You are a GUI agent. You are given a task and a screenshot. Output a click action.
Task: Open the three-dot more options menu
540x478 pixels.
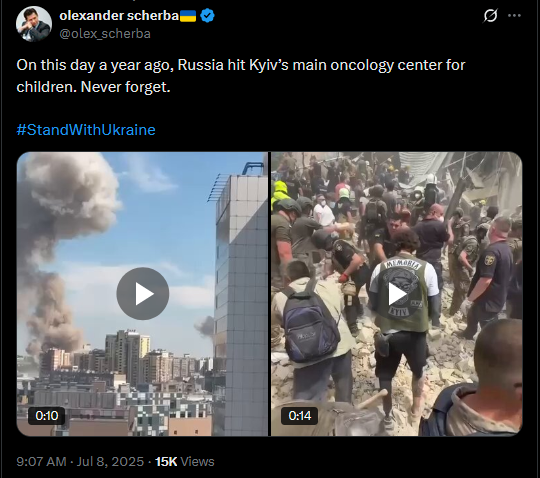pyautogui.click(x=515, y=15)
